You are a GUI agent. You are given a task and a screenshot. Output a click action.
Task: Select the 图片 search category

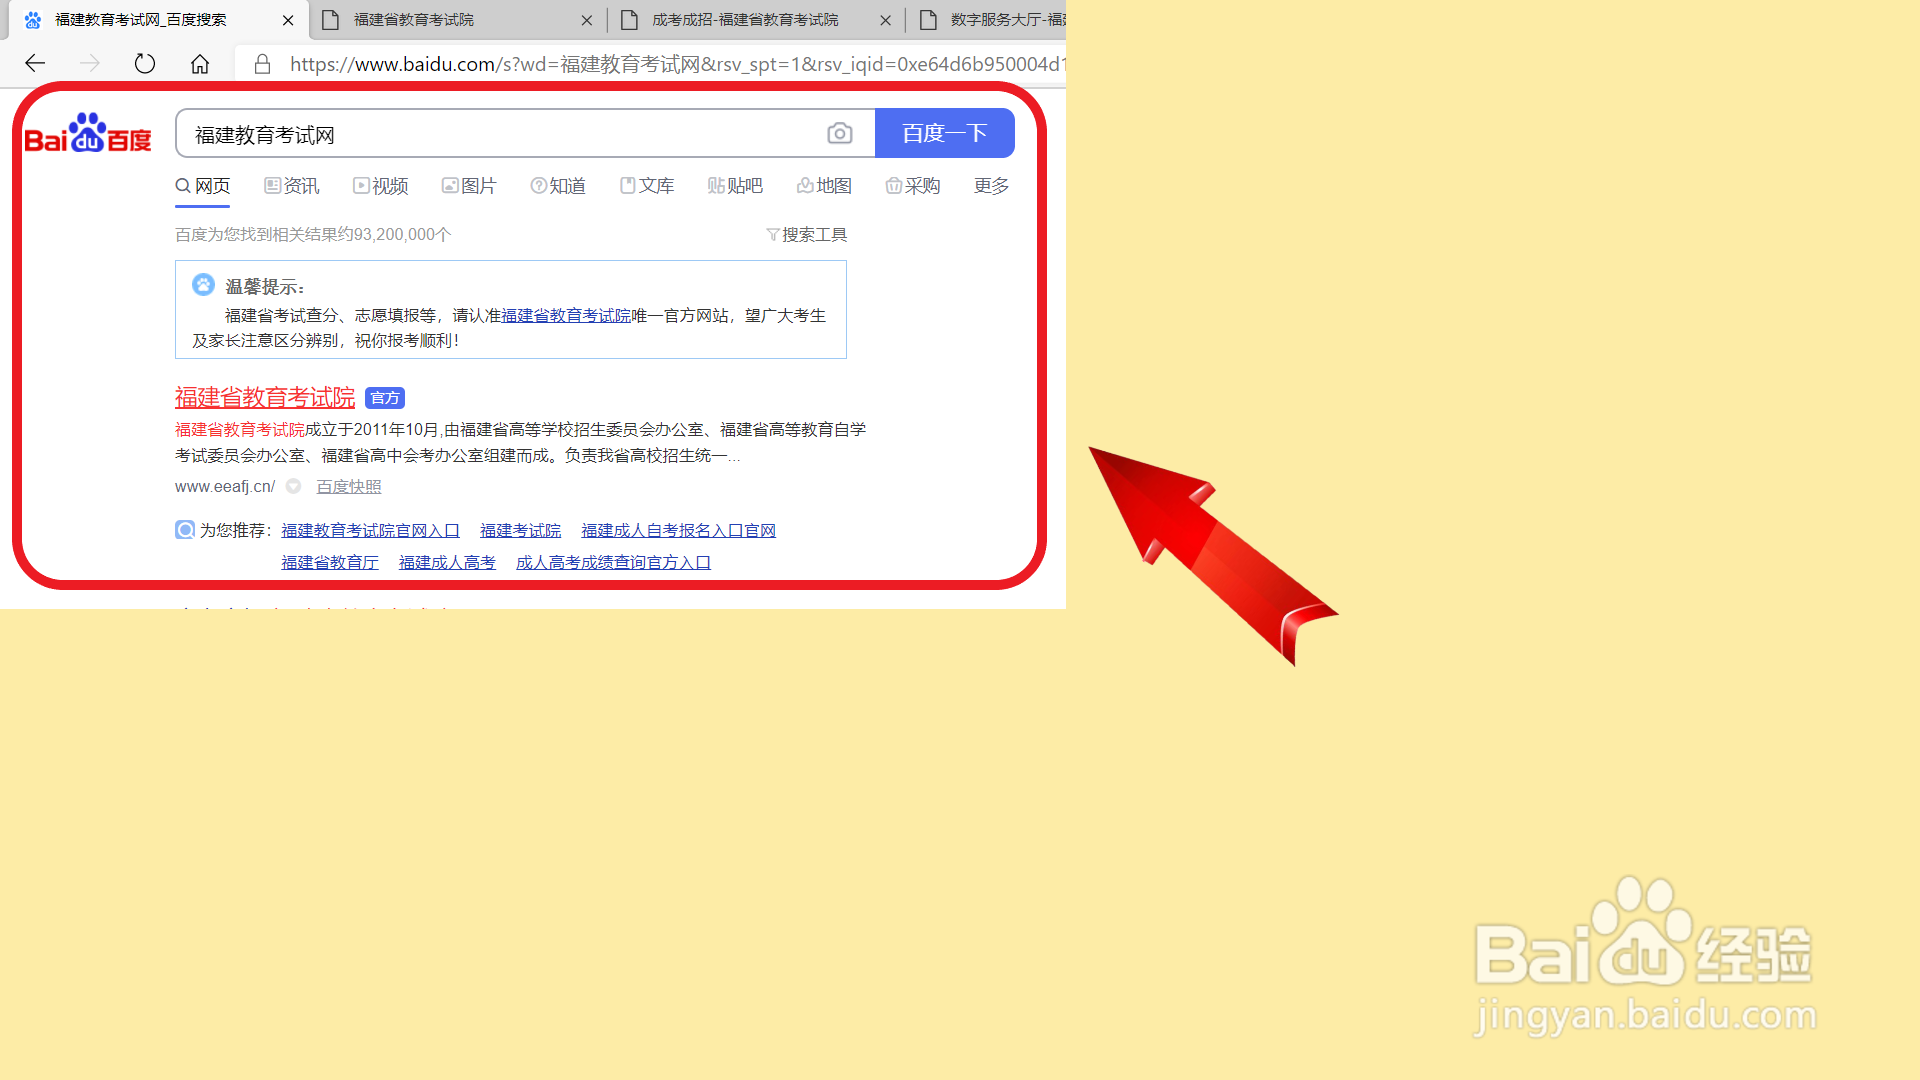pyautogui.click(x=469, y=186)
